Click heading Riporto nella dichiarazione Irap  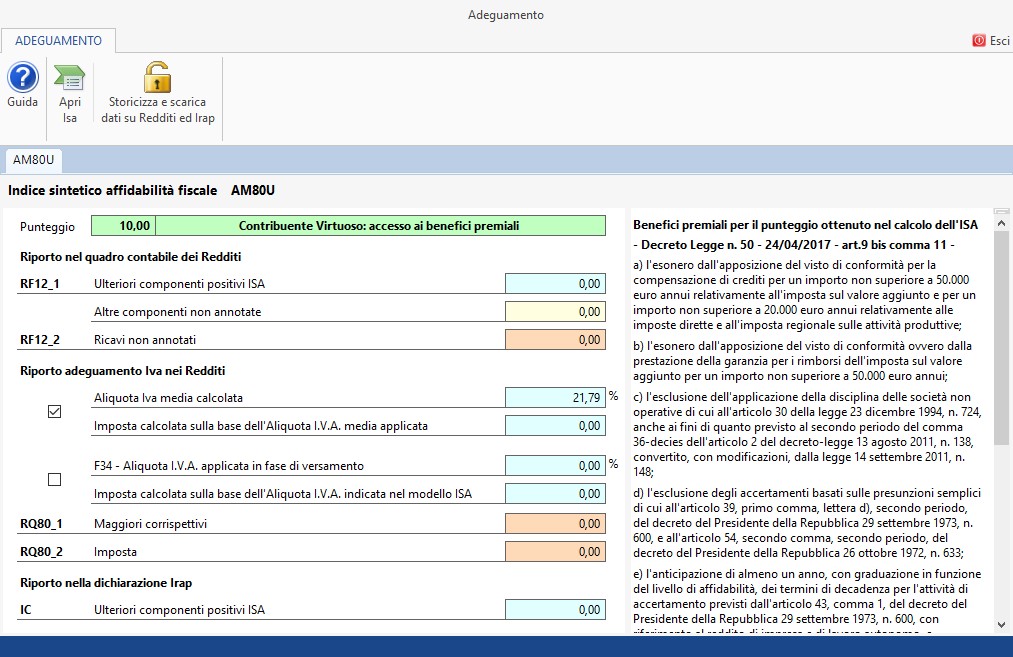point(106,583)
